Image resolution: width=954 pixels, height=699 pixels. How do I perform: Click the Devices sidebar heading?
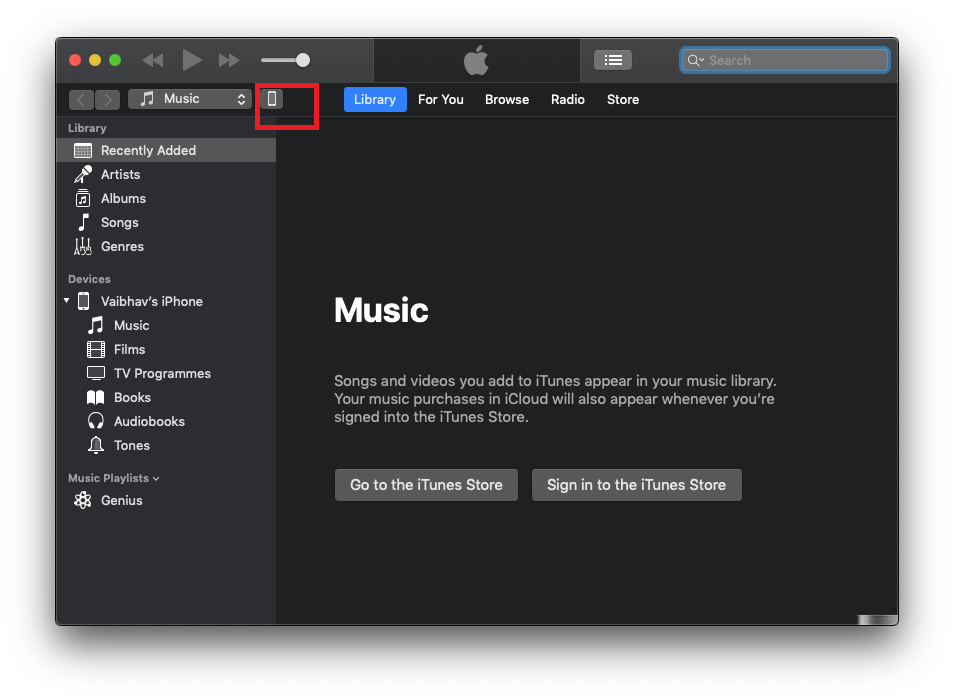tap(89, 279)
